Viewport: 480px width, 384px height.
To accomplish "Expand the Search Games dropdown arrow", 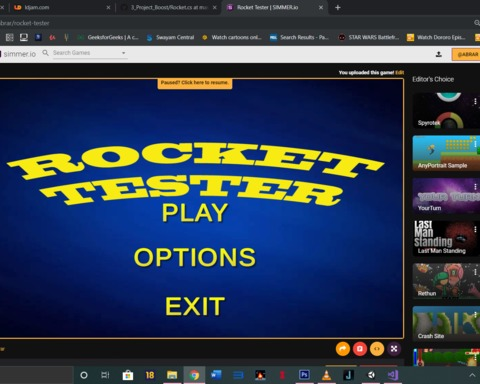I will 123,53.
